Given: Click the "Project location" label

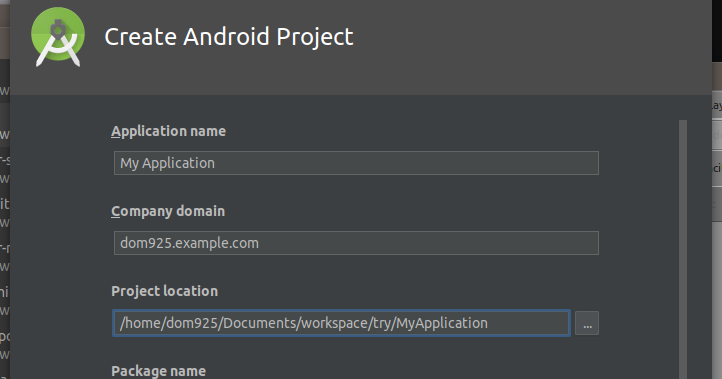Looking at the screenshot, I should [x=164, y=291].
